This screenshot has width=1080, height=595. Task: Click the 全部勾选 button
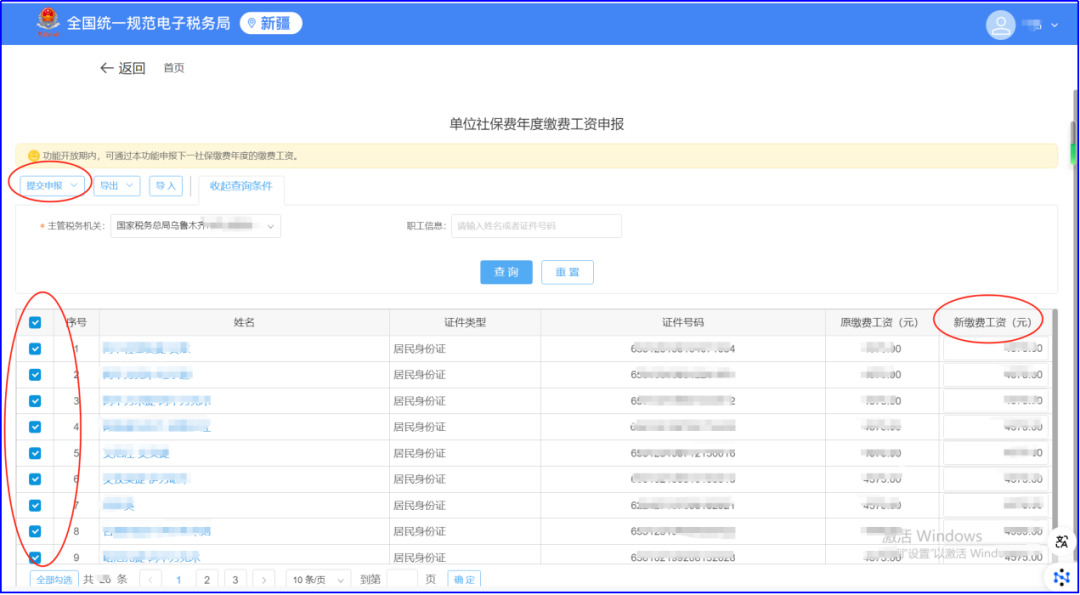click(x=54, y=580)
